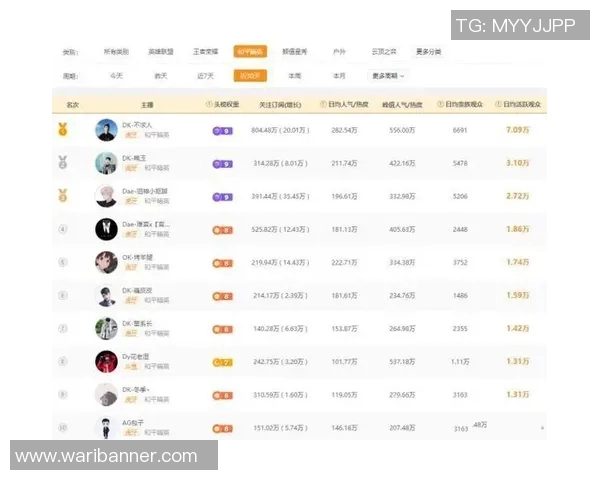Screen dimensions: 600x480
Task: Click info icon beside 日均弹幕观众 header
Action: 440,104
